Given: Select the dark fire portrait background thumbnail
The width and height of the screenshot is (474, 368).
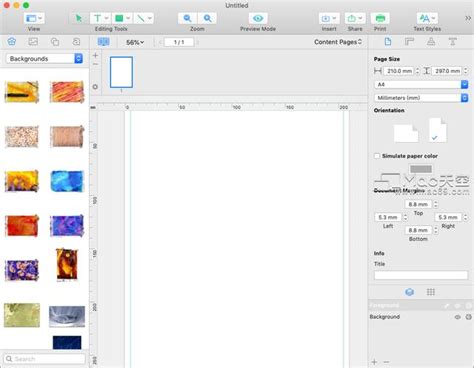Looking at the screenshot, I should (x=67, y=264).
